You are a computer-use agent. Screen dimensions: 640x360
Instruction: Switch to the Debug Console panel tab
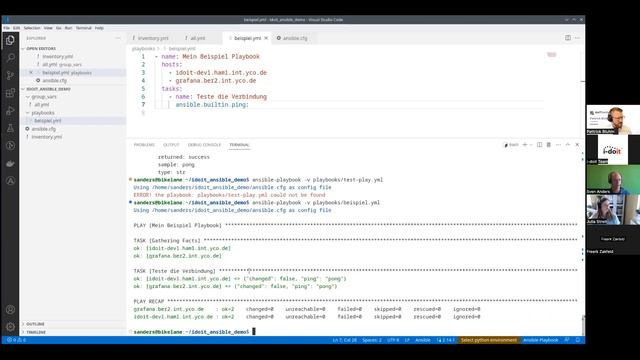point(204,145)
